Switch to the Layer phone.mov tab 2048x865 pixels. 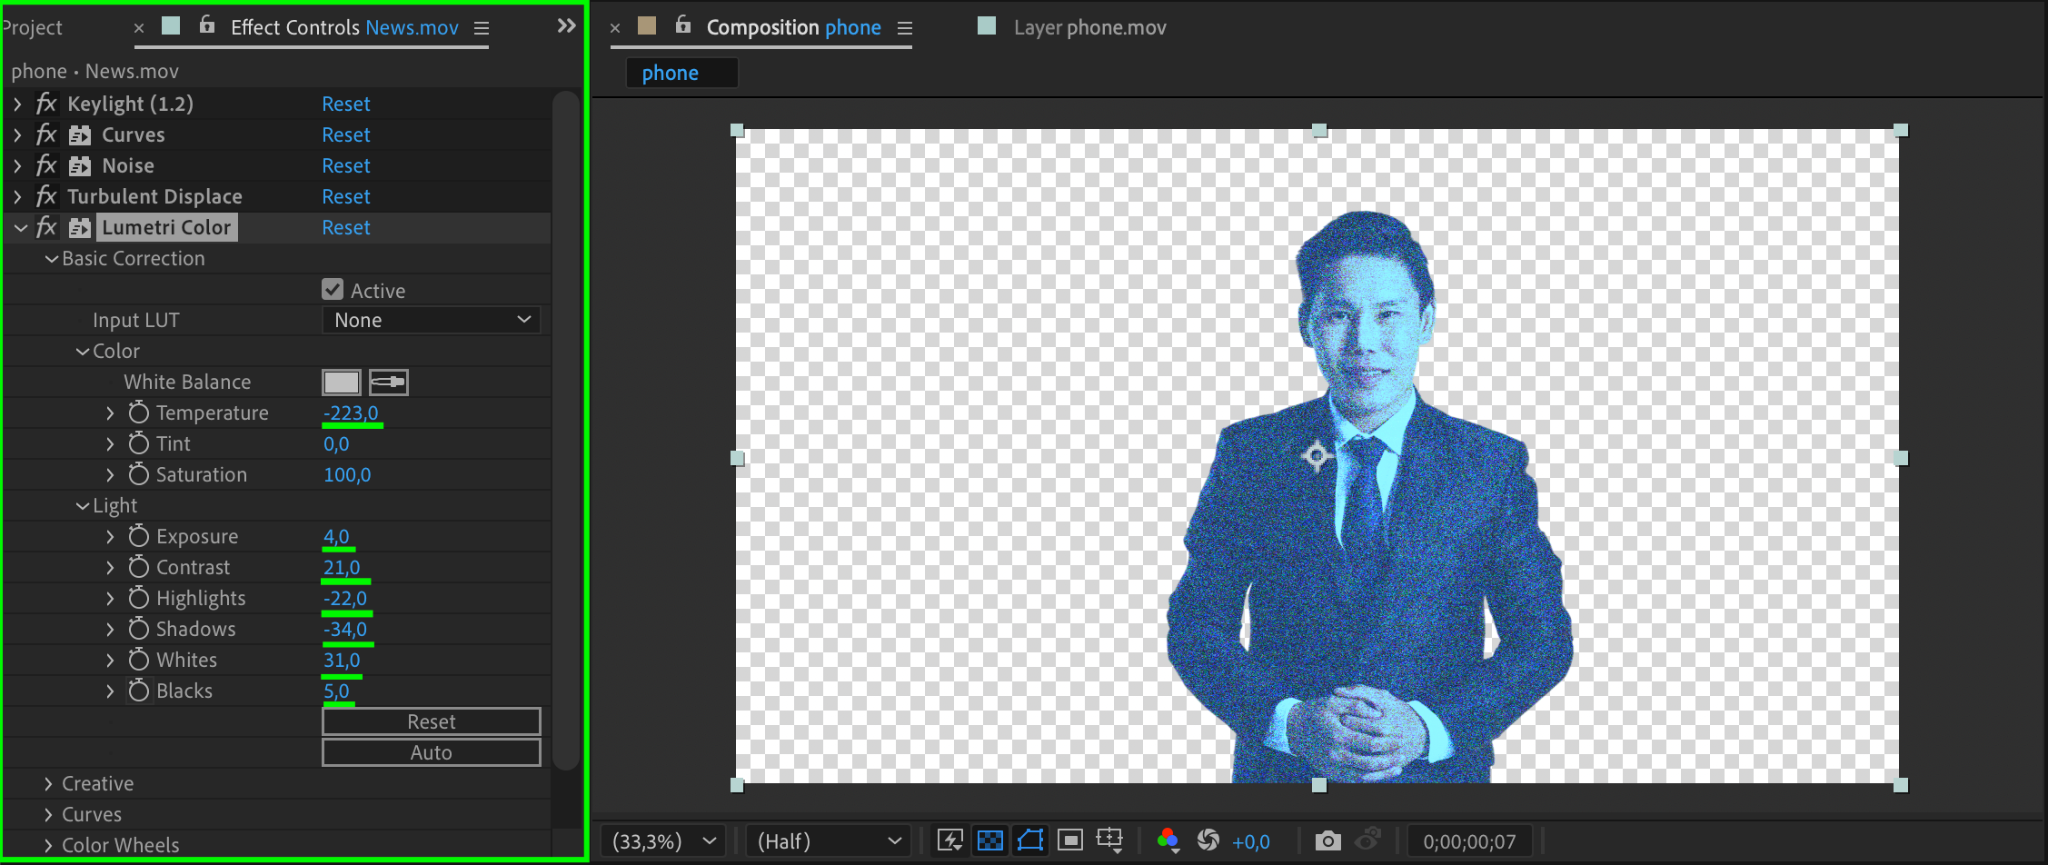[1089, 28]
